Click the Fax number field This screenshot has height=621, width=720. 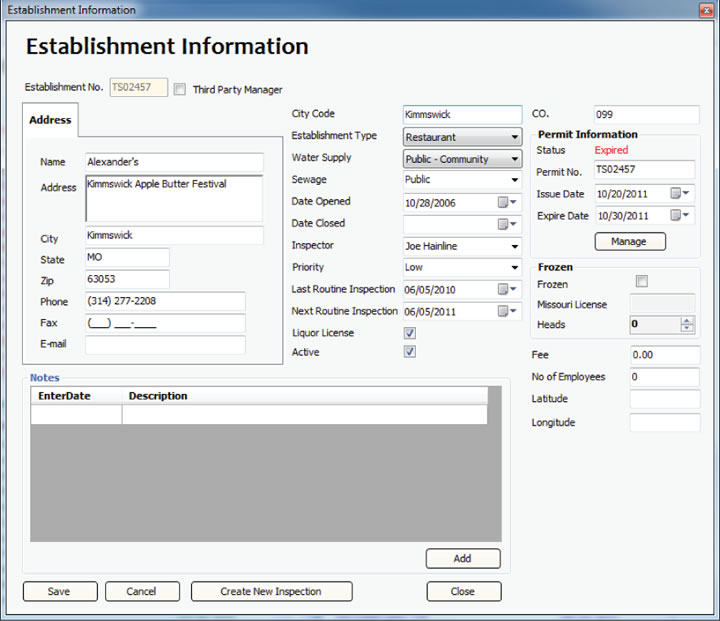pos(165,323)
